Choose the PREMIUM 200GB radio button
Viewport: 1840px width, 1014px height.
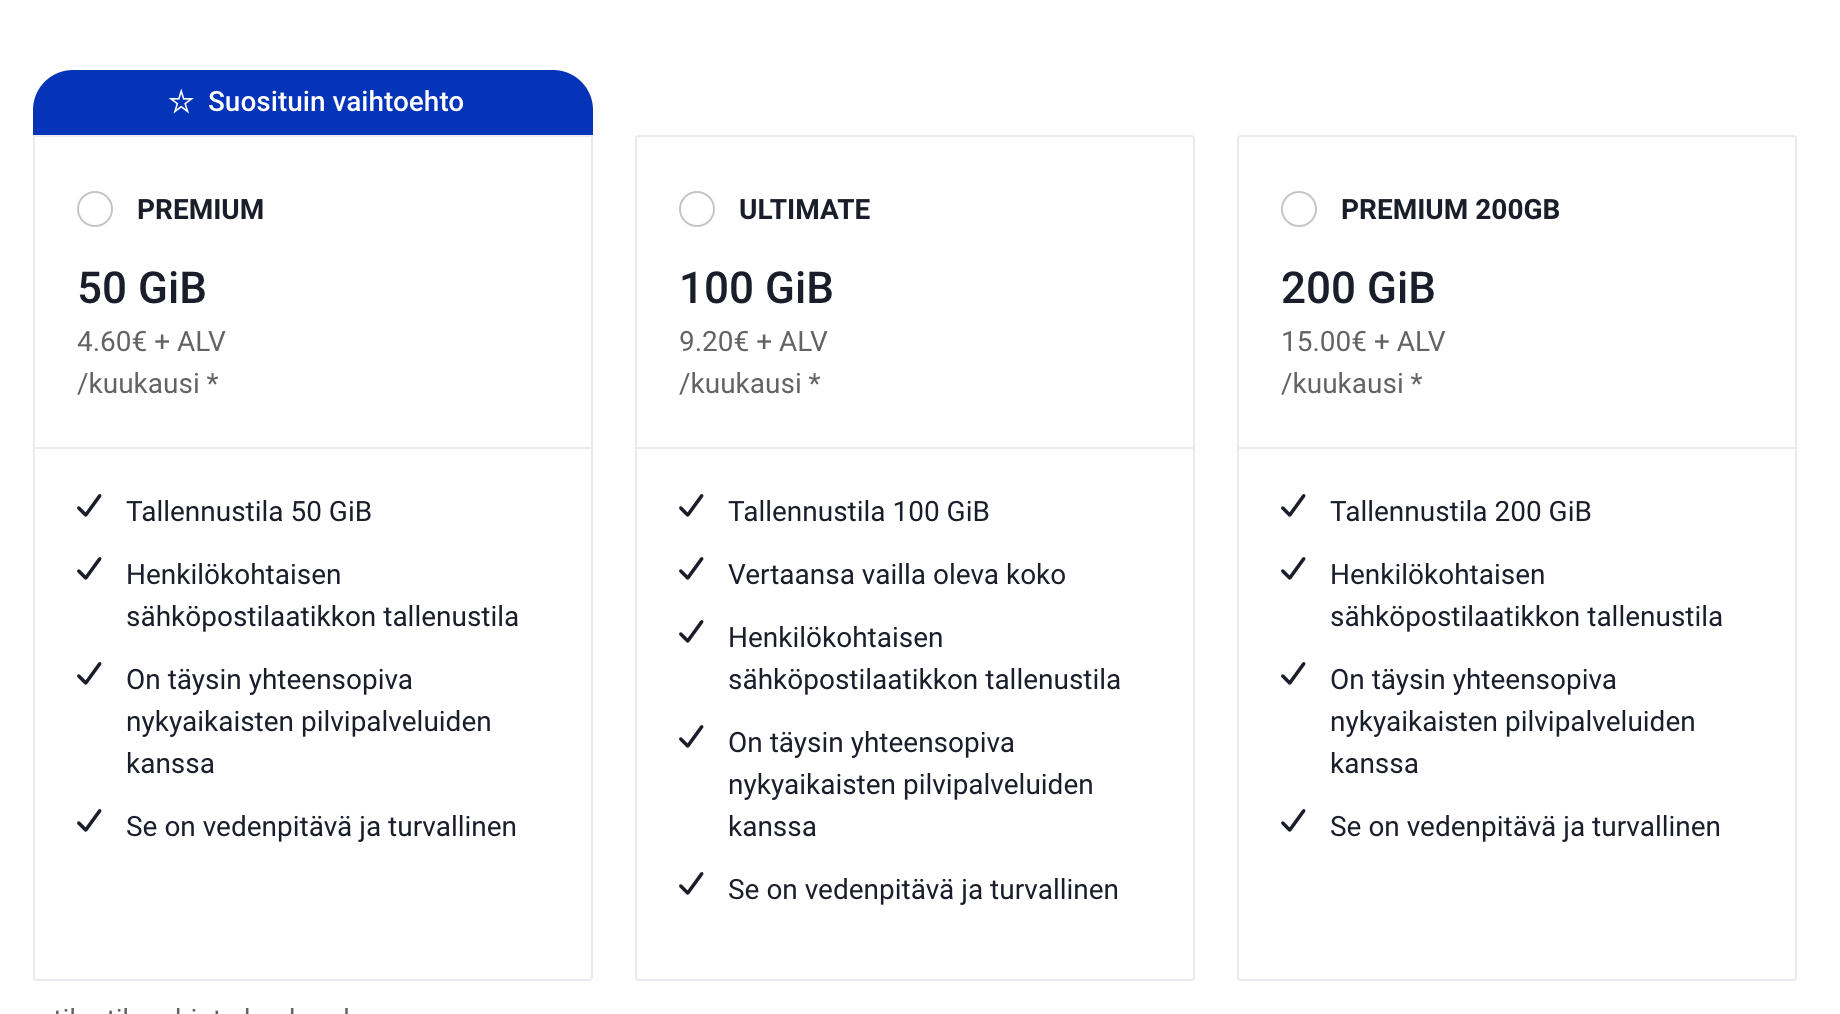tap(1299, 209)
